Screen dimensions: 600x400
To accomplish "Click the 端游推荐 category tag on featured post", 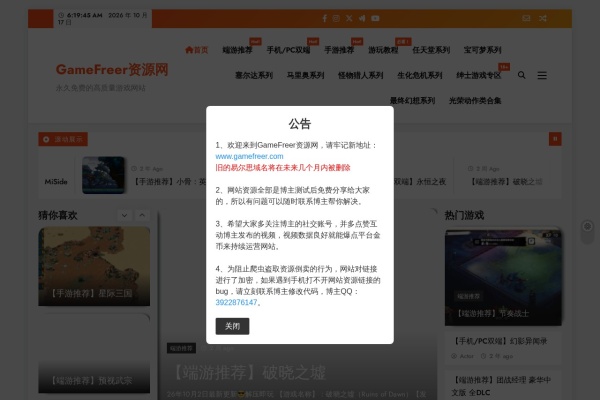I will 181,348.
